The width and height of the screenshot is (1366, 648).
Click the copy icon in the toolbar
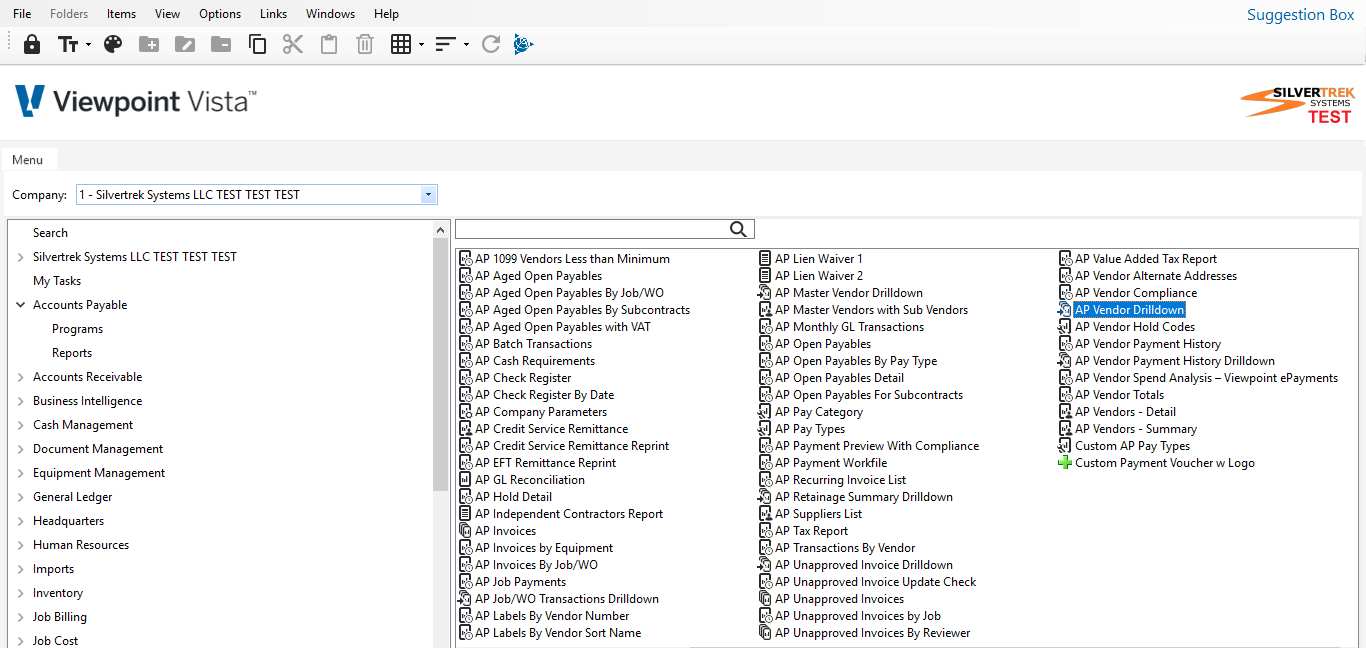point(257,44)
